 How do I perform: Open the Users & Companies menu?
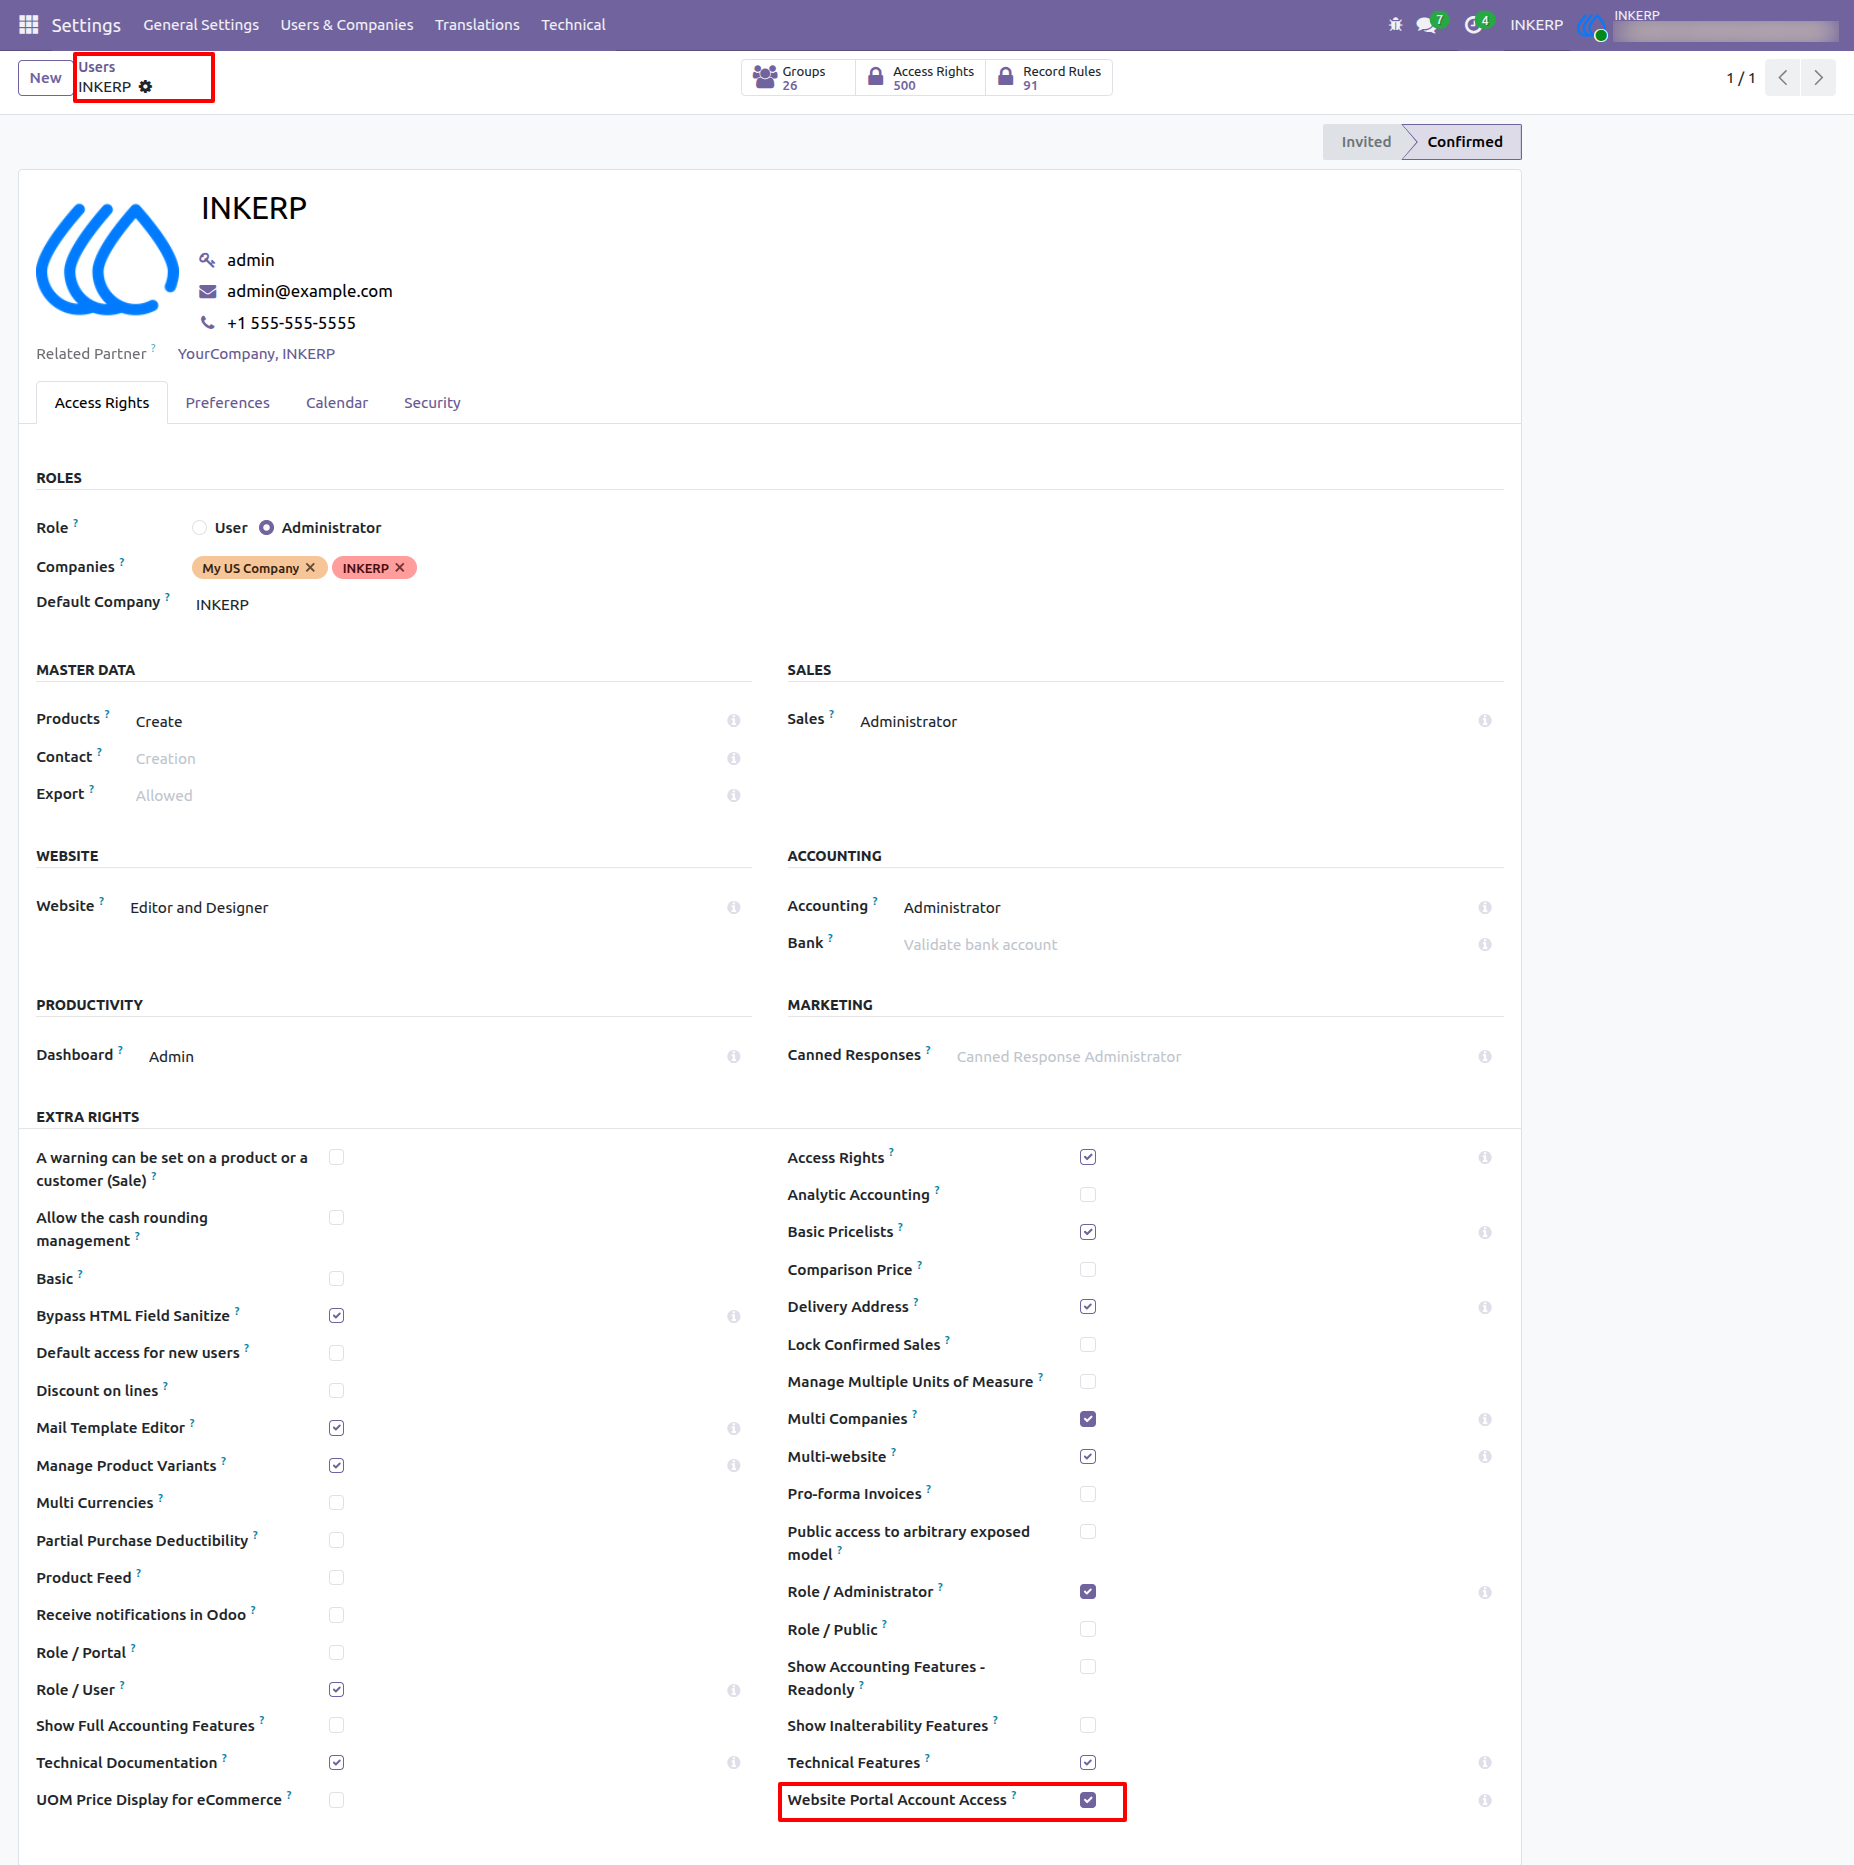coord(347,24)
